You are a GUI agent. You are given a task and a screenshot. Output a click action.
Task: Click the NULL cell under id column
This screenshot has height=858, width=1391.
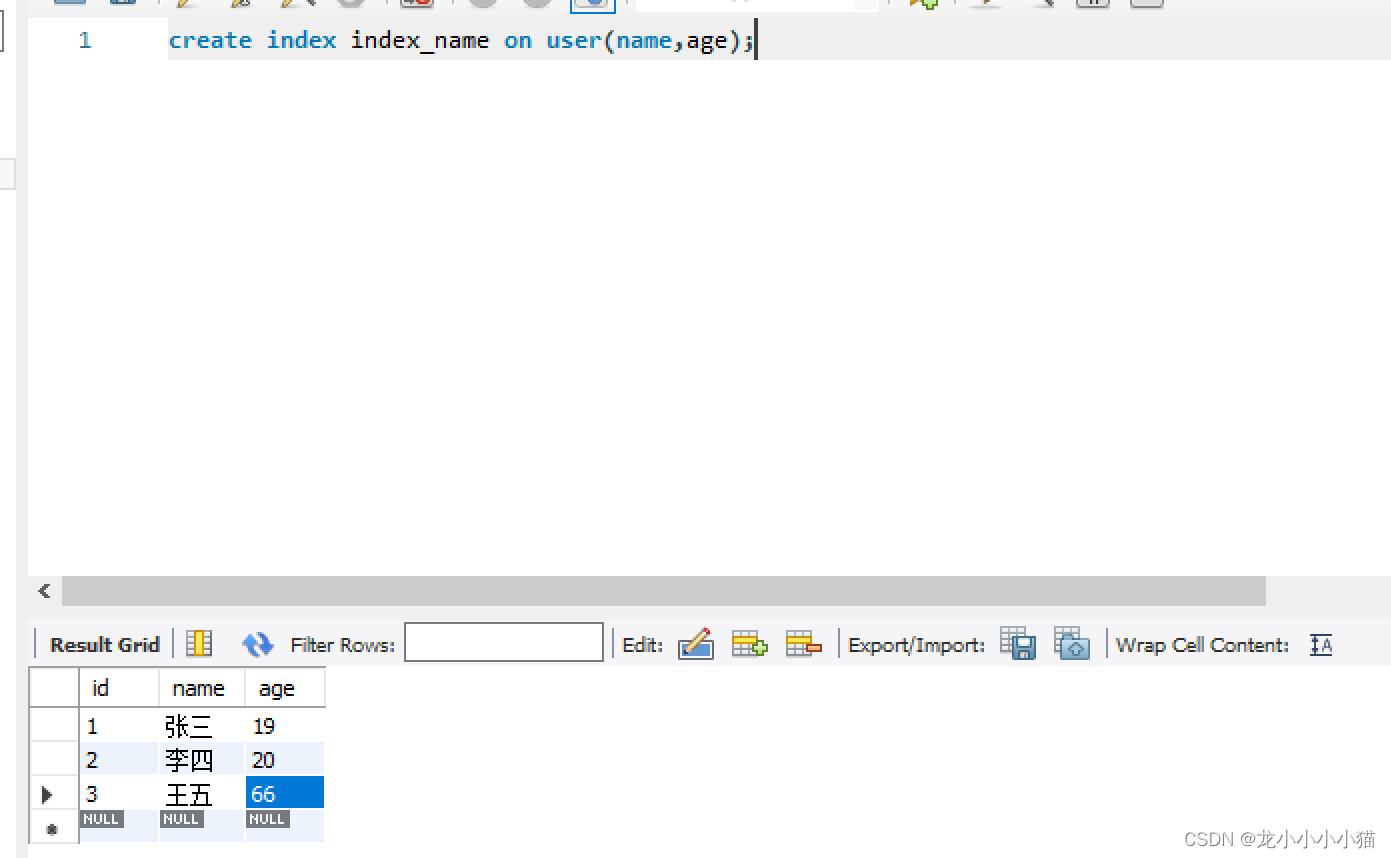pos(119,826)
